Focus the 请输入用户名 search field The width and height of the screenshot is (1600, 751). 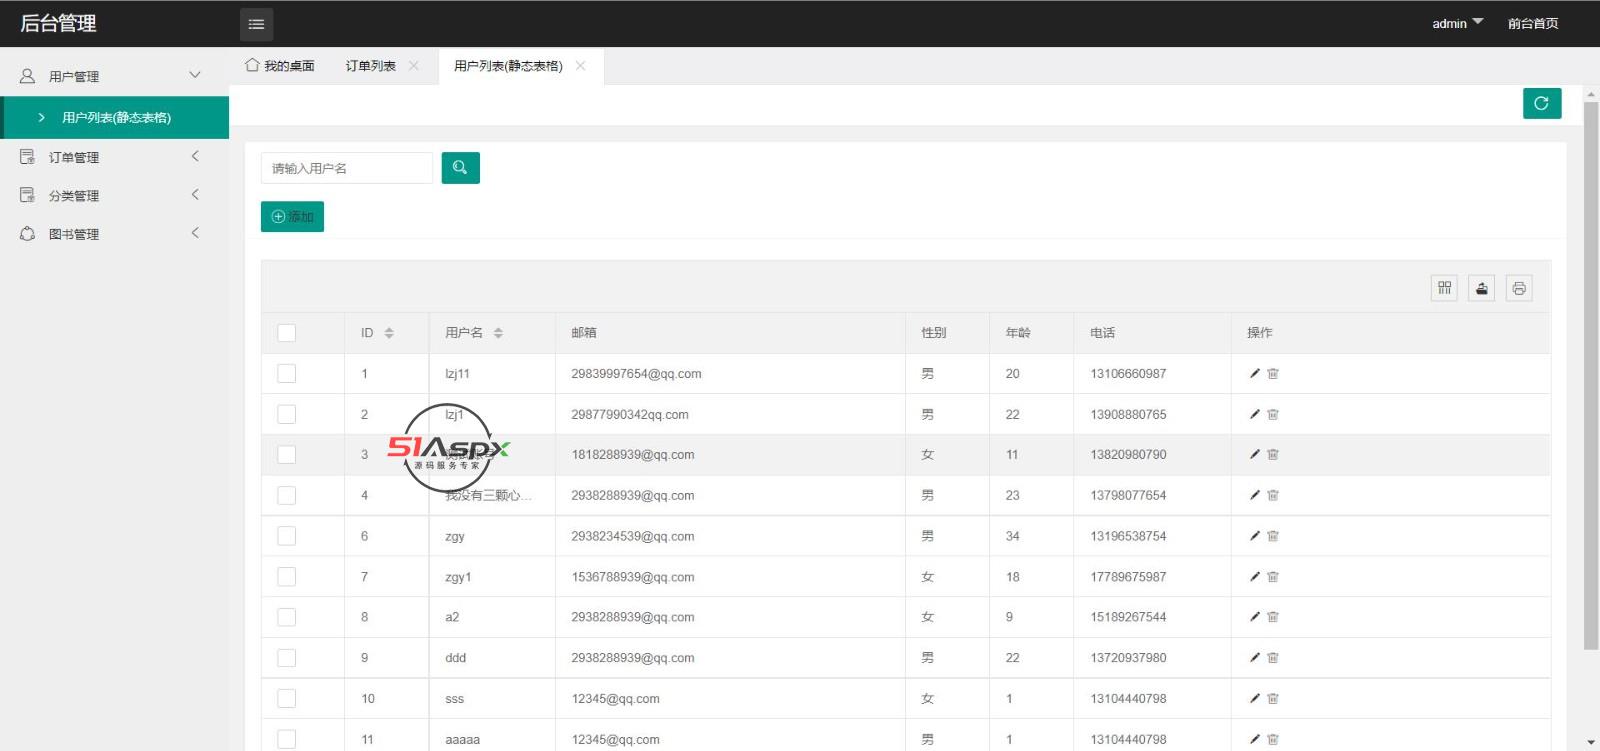point(347,168)
